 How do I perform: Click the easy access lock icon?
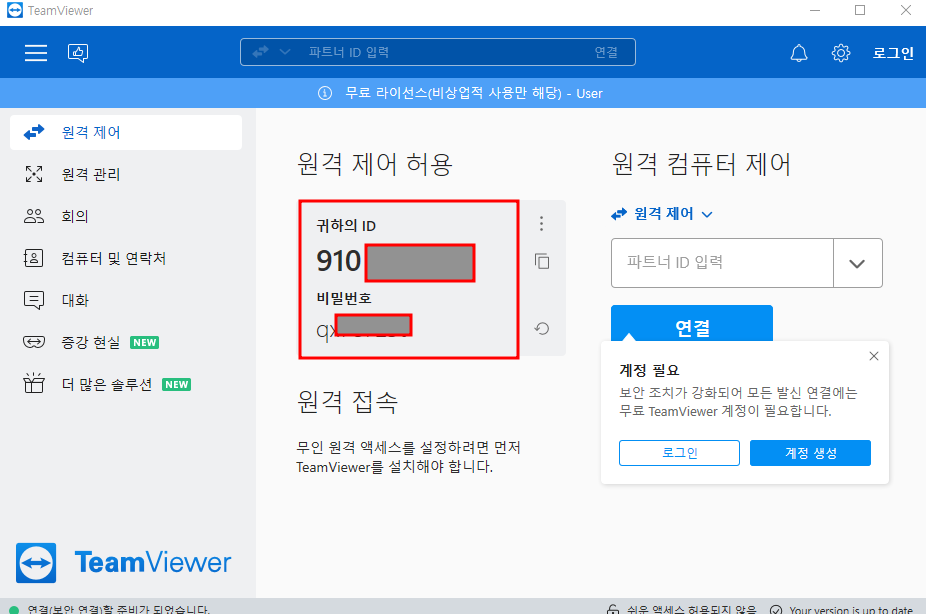tap(613, 610)
